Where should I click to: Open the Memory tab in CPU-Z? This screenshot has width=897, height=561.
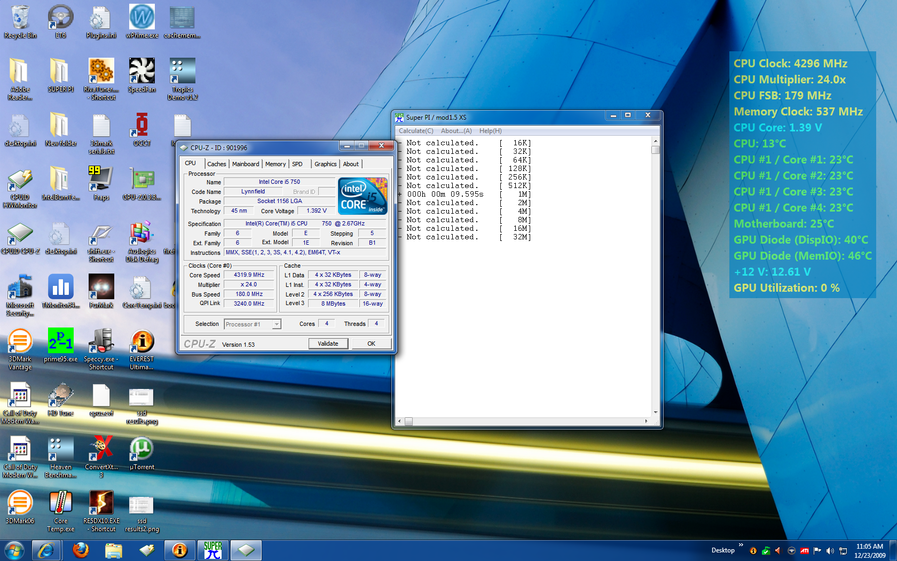click(x=275, y=164)
